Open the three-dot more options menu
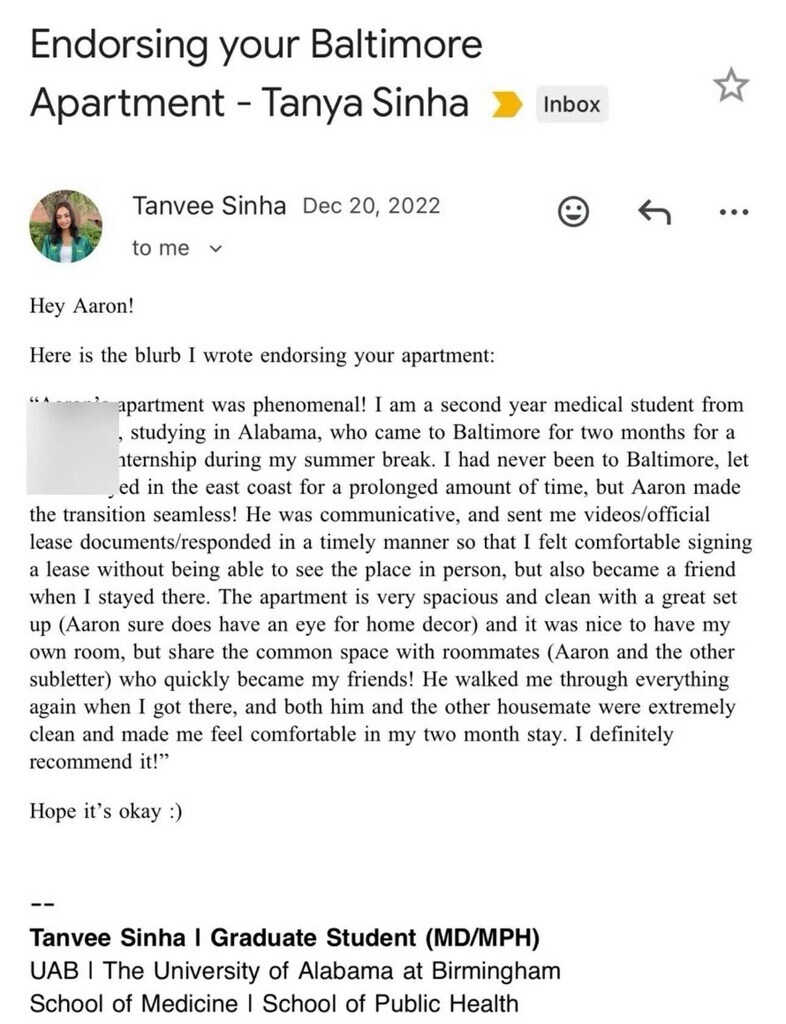Screen dimensions: 786x1024 point(733,211)
